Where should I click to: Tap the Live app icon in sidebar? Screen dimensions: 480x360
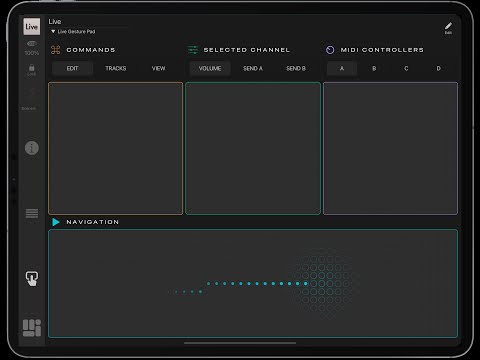(32, 26)
